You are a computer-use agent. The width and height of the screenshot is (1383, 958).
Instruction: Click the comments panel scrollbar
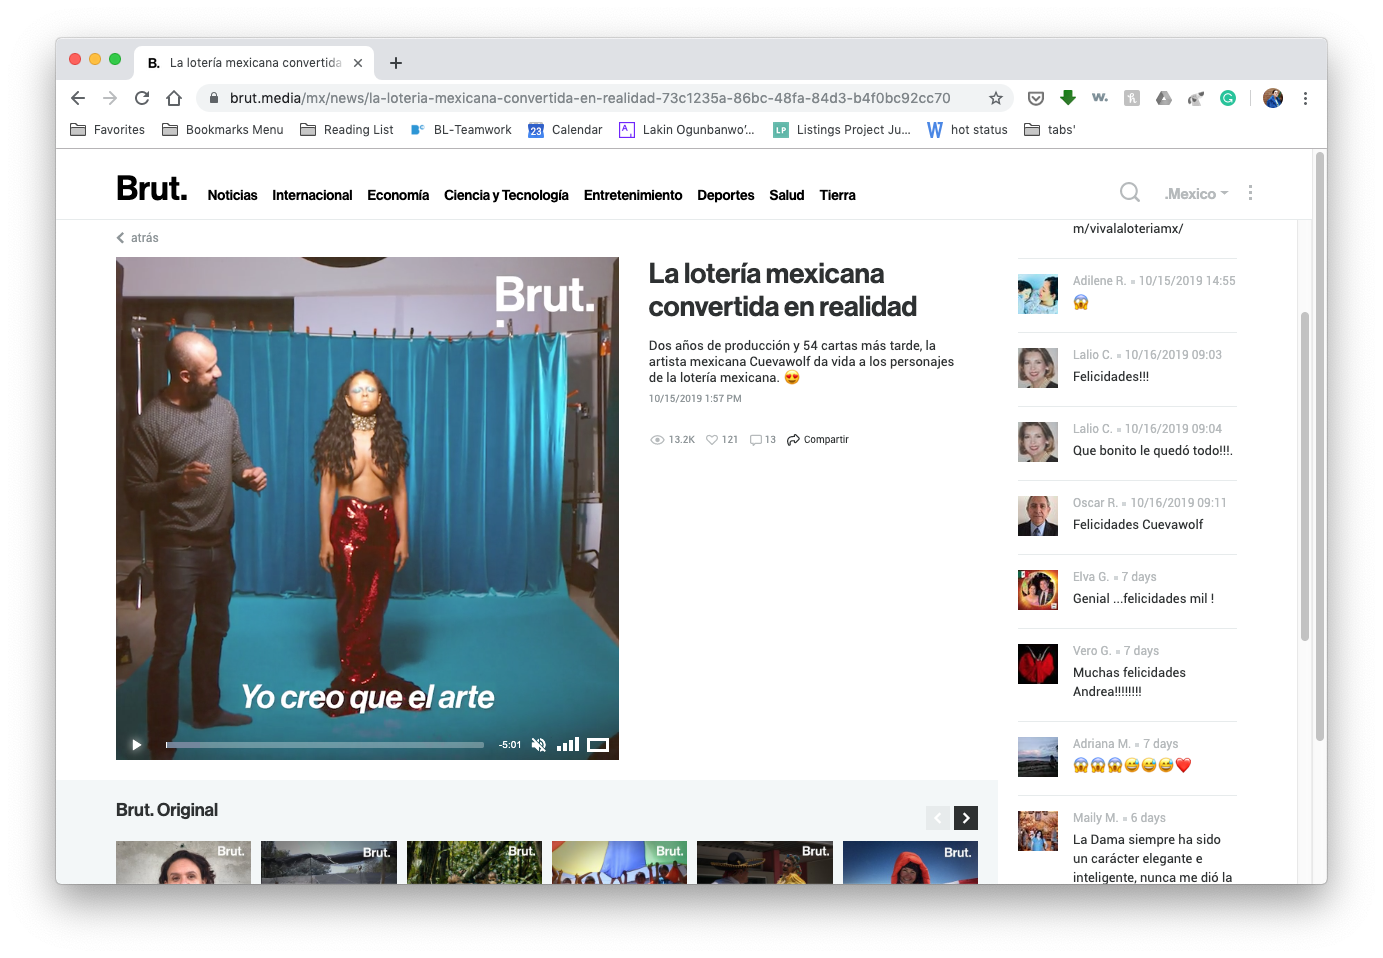1304,477
